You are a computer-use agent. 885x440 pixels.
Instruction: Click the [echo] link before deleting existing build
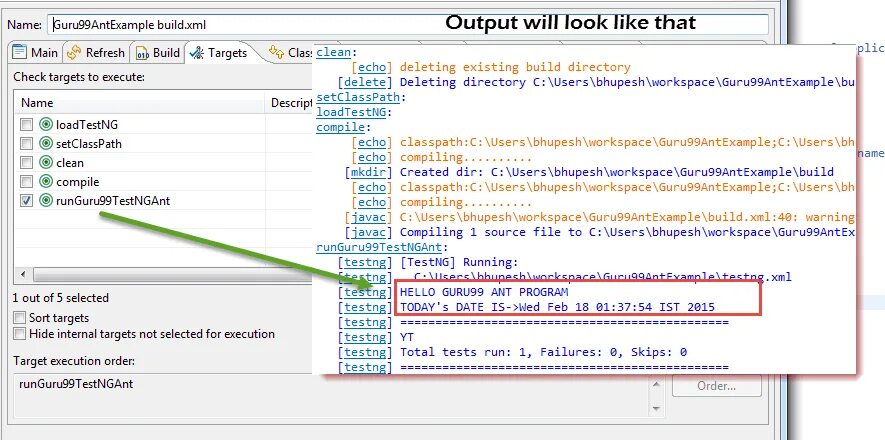point(372,67)
